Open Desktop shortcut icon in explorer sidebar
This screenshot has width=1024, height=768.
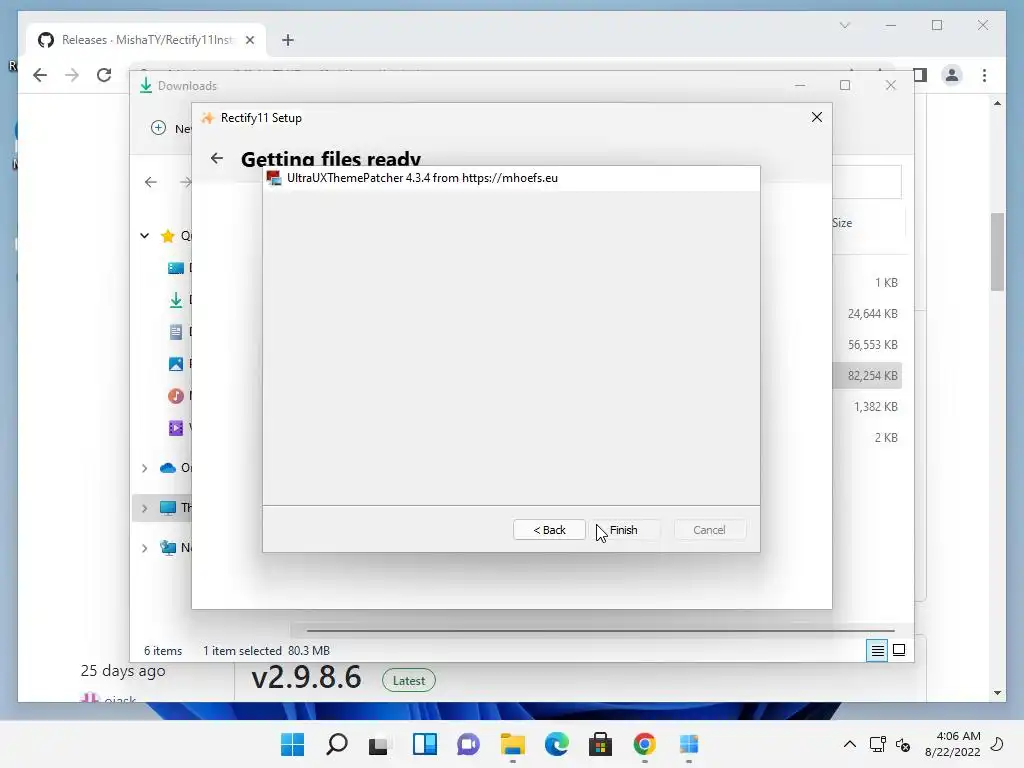(x=176, y=268)
